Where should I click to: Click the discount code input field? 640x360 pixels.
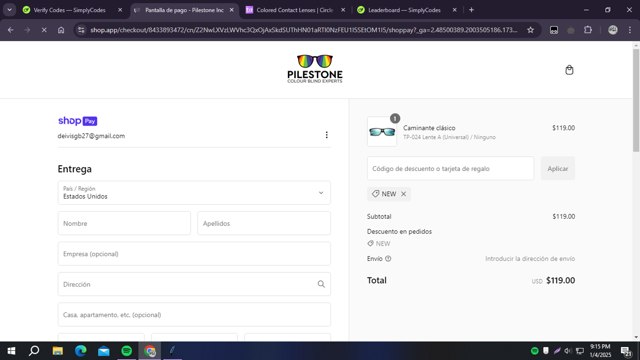[450, 168]
